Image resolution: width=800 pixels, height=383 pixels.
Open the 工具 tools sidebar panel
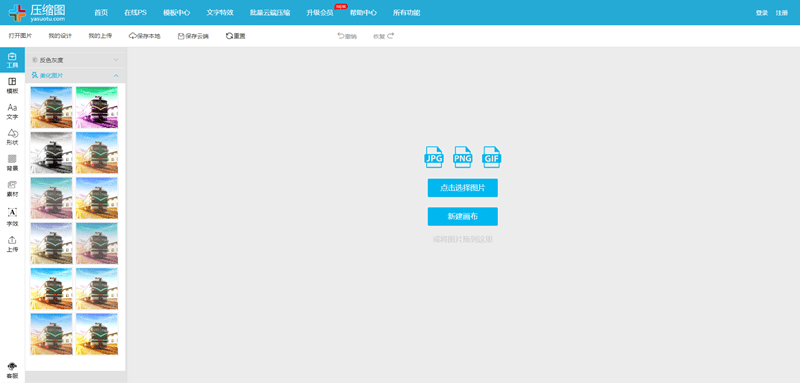tap(12, 60)
